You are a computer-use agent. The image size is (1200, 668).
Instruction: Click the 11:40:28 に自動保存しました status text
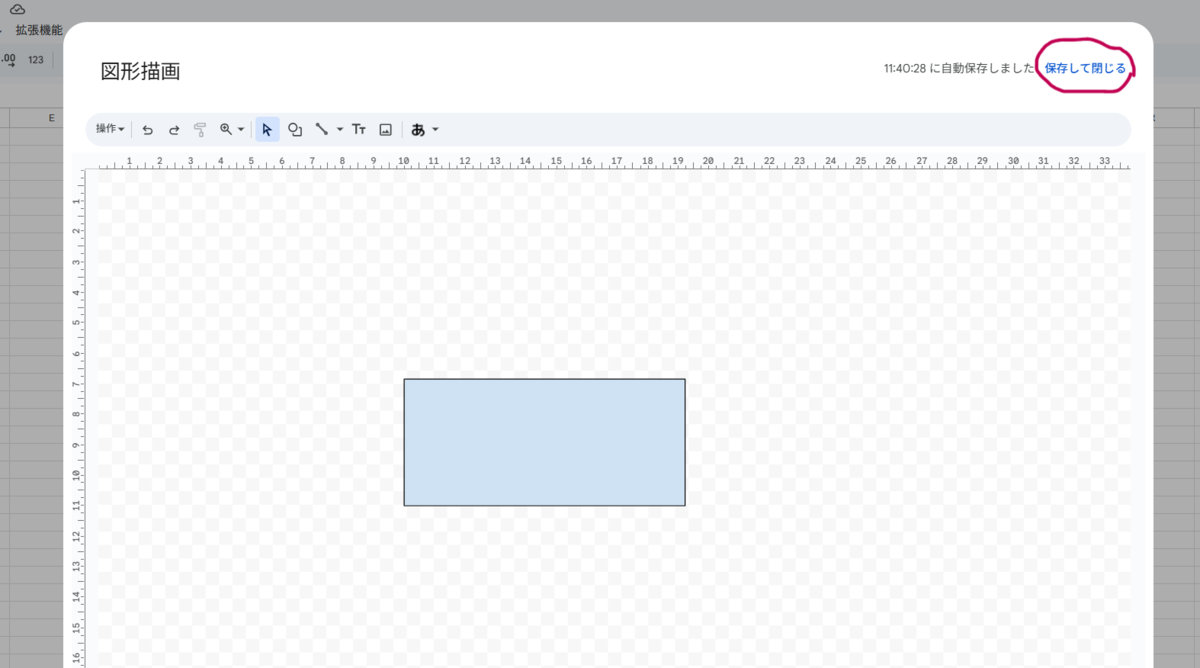959,68
